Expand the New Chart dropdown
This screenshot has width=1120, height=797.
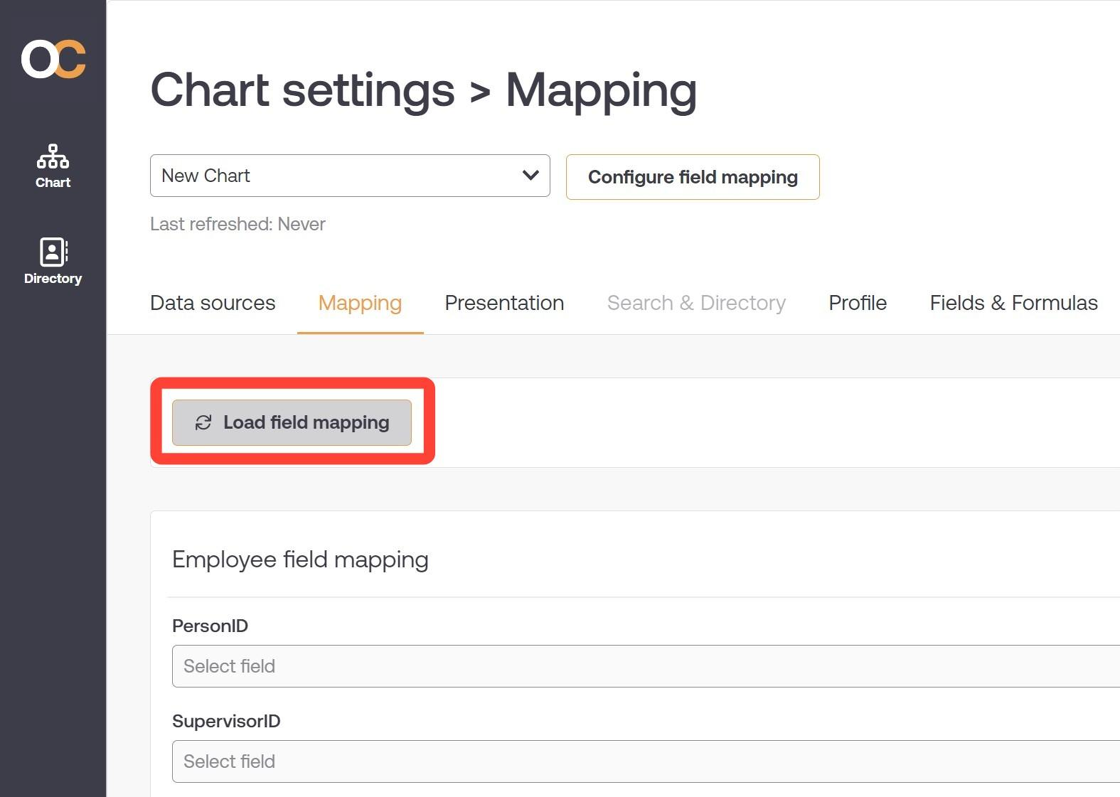point(349,176)
